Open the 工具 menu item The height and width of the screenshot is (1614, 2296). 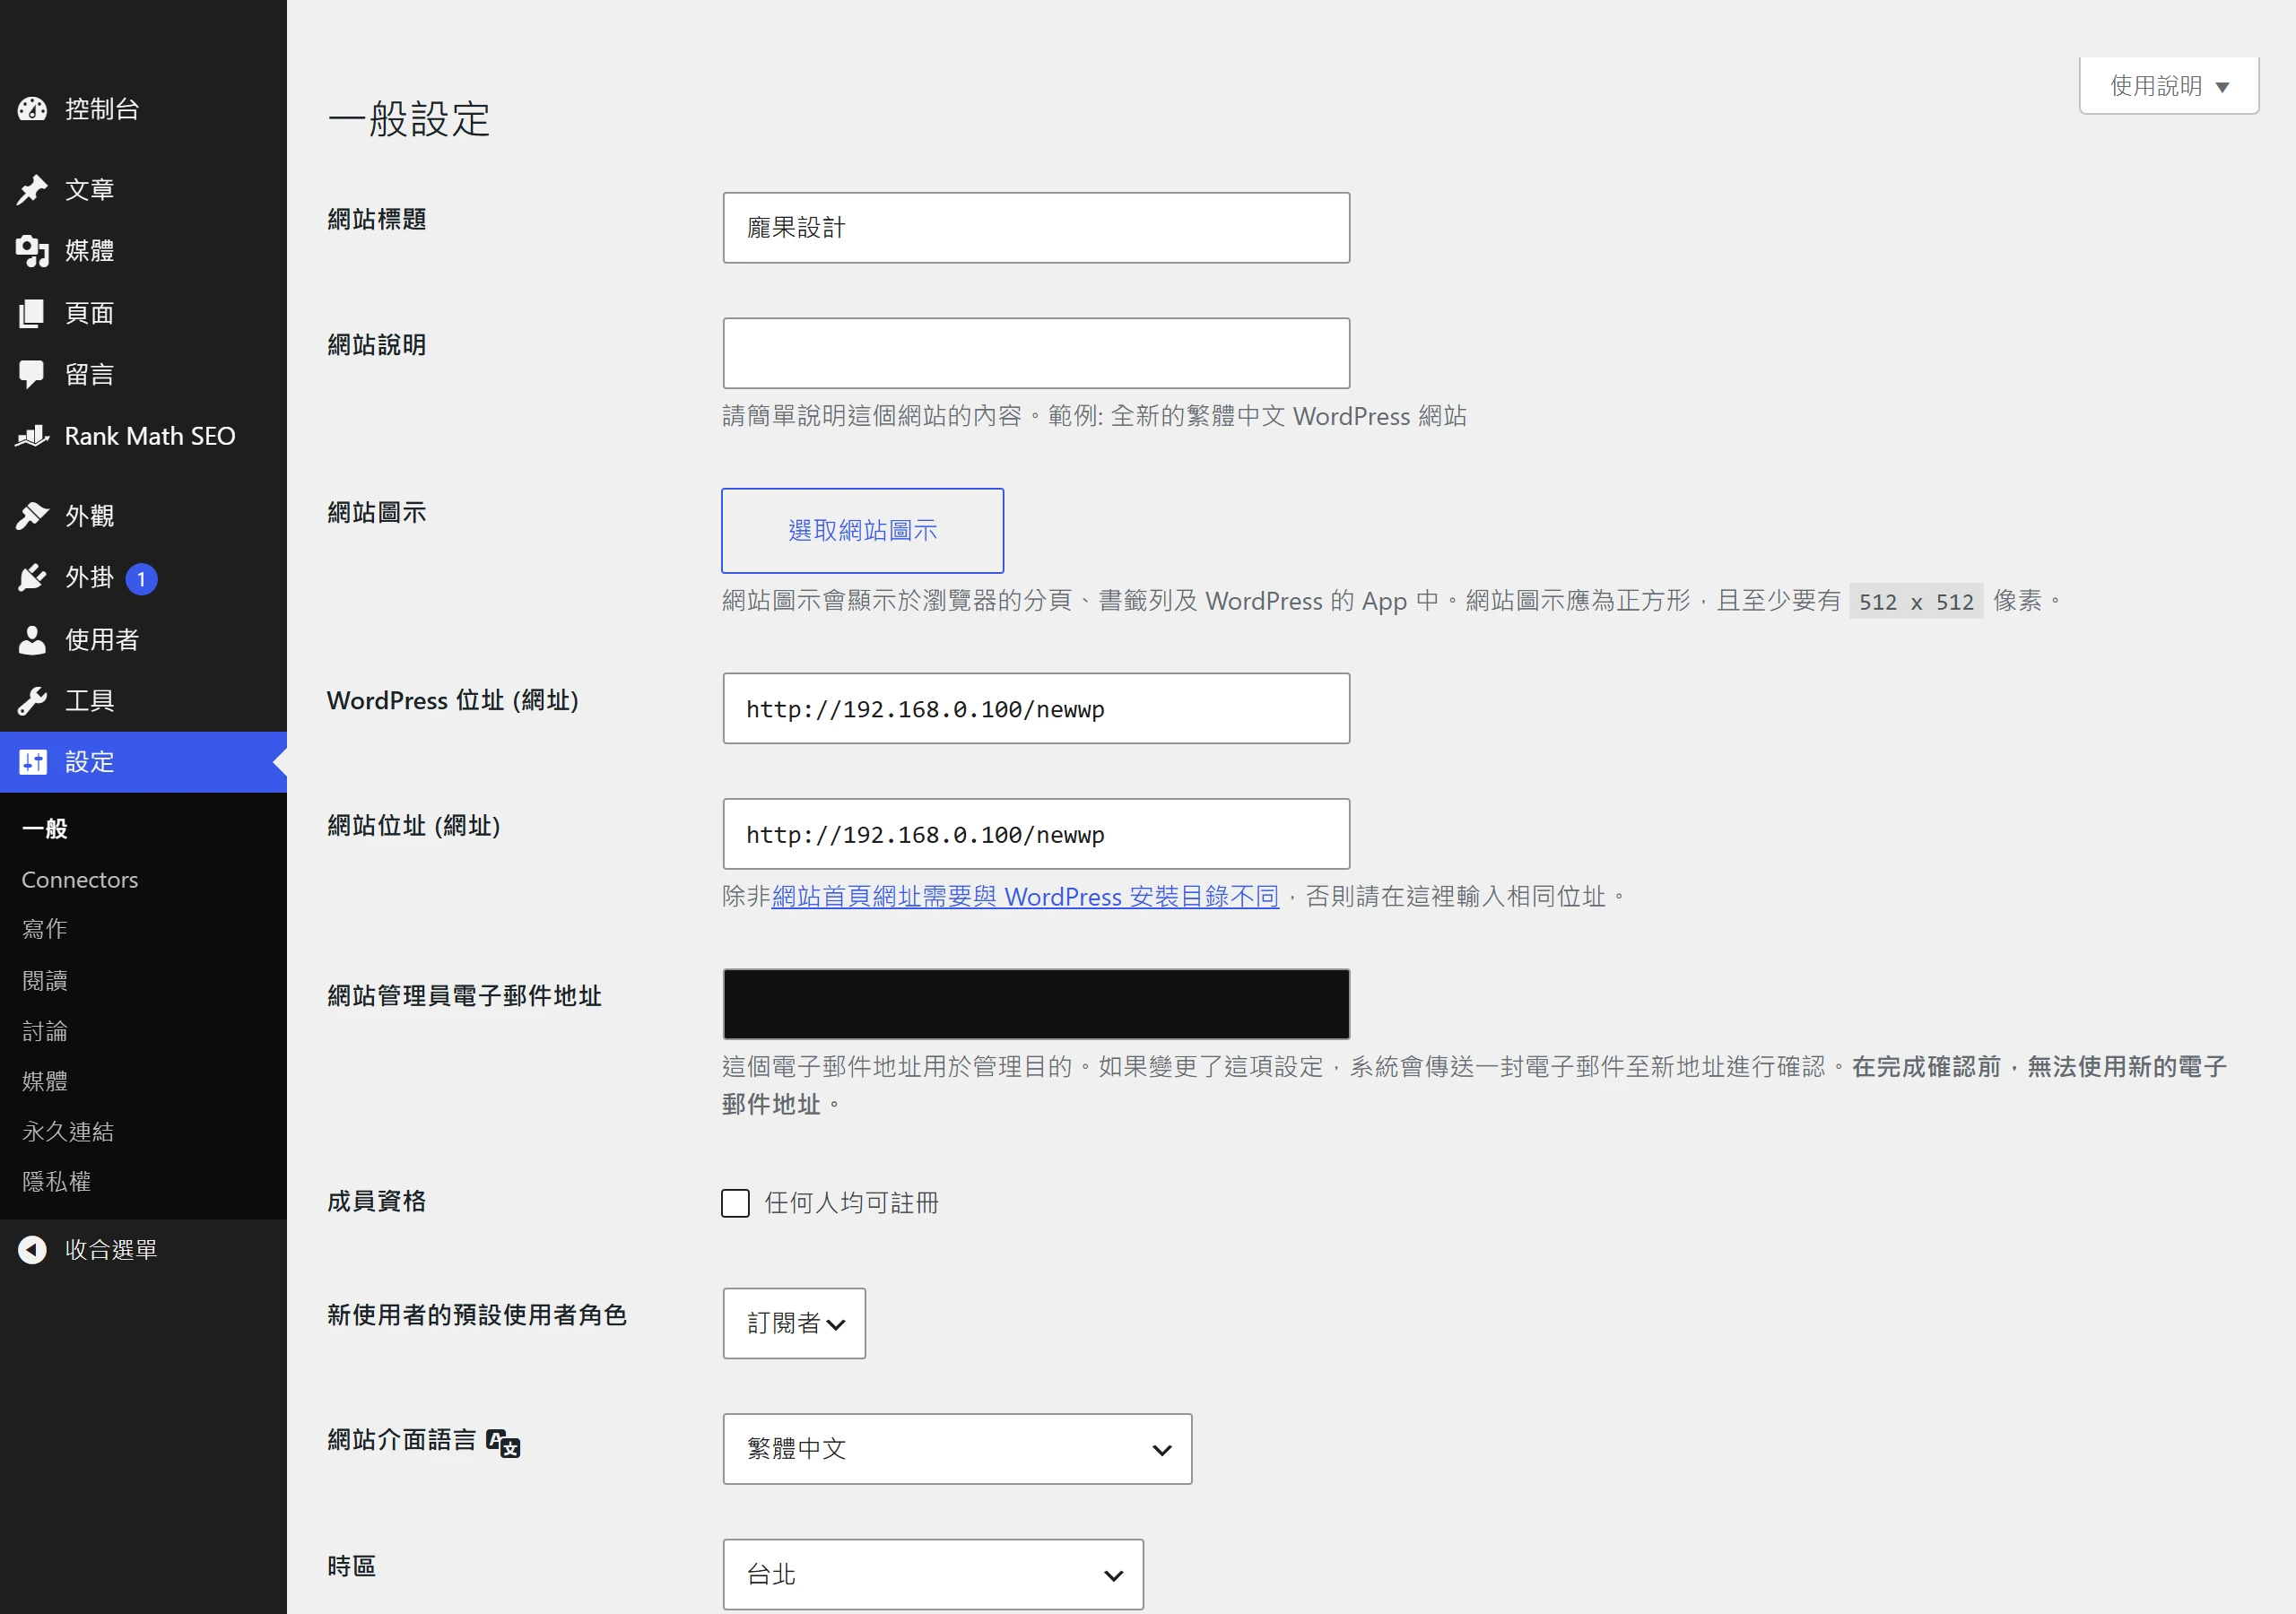pyautogui.click(x=143, y=701)
